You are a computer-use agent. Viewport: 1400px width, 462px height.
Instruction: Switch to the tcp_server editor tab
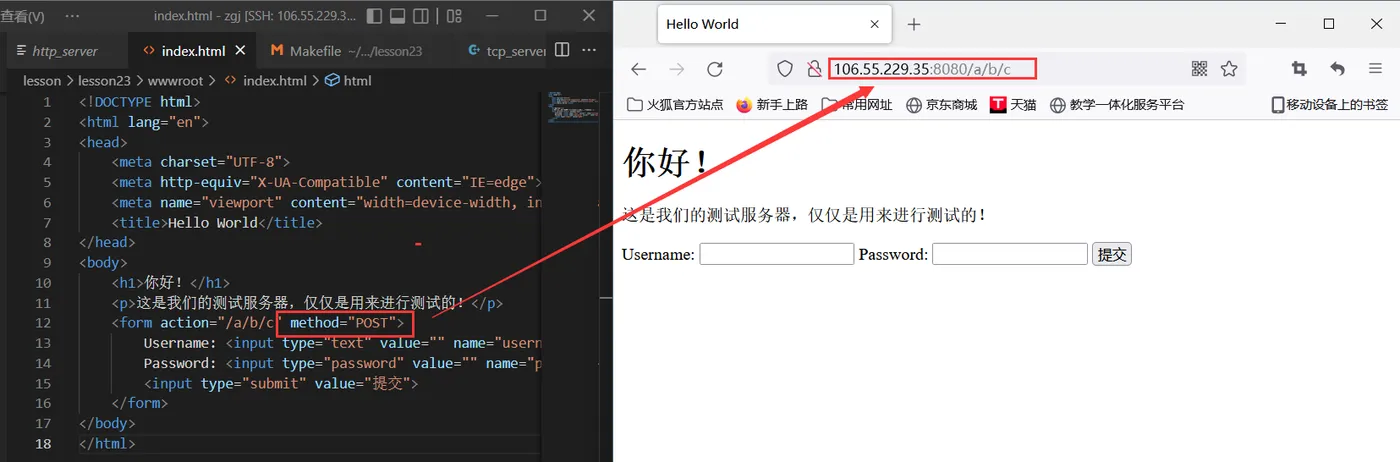(505, 51)
